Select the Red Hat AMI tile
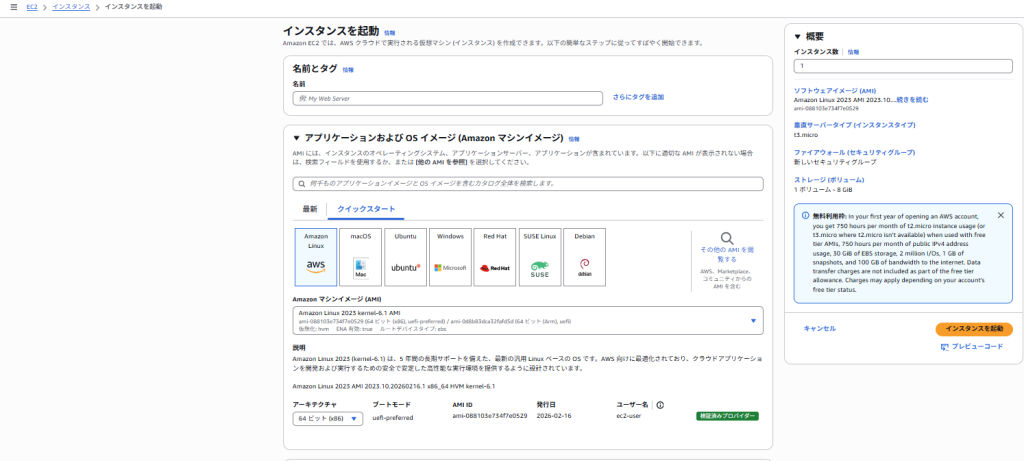 (x=495, y=255)
